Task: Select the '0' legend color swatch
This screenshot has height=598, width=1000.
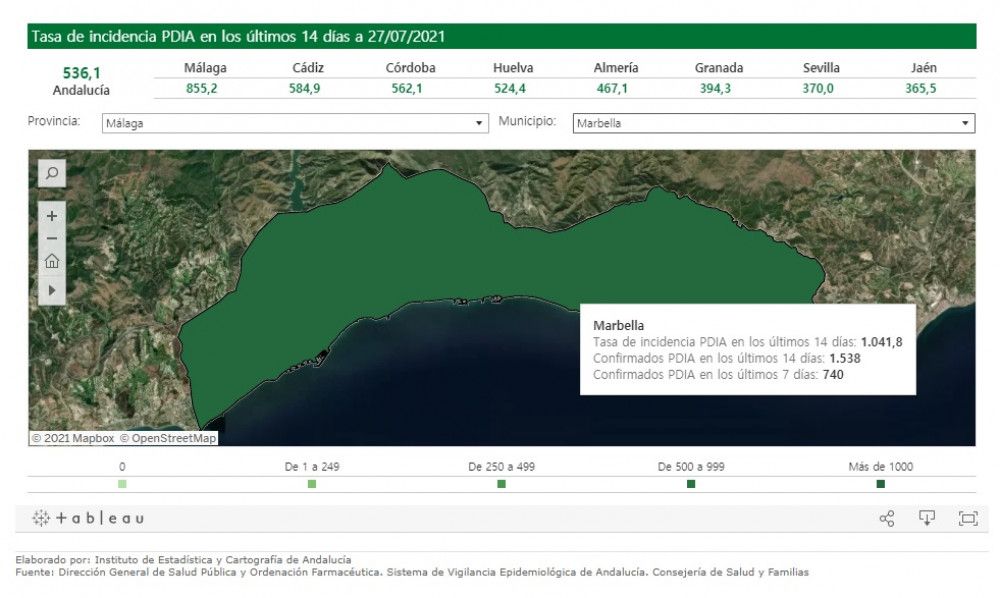Action: [122, 484]
